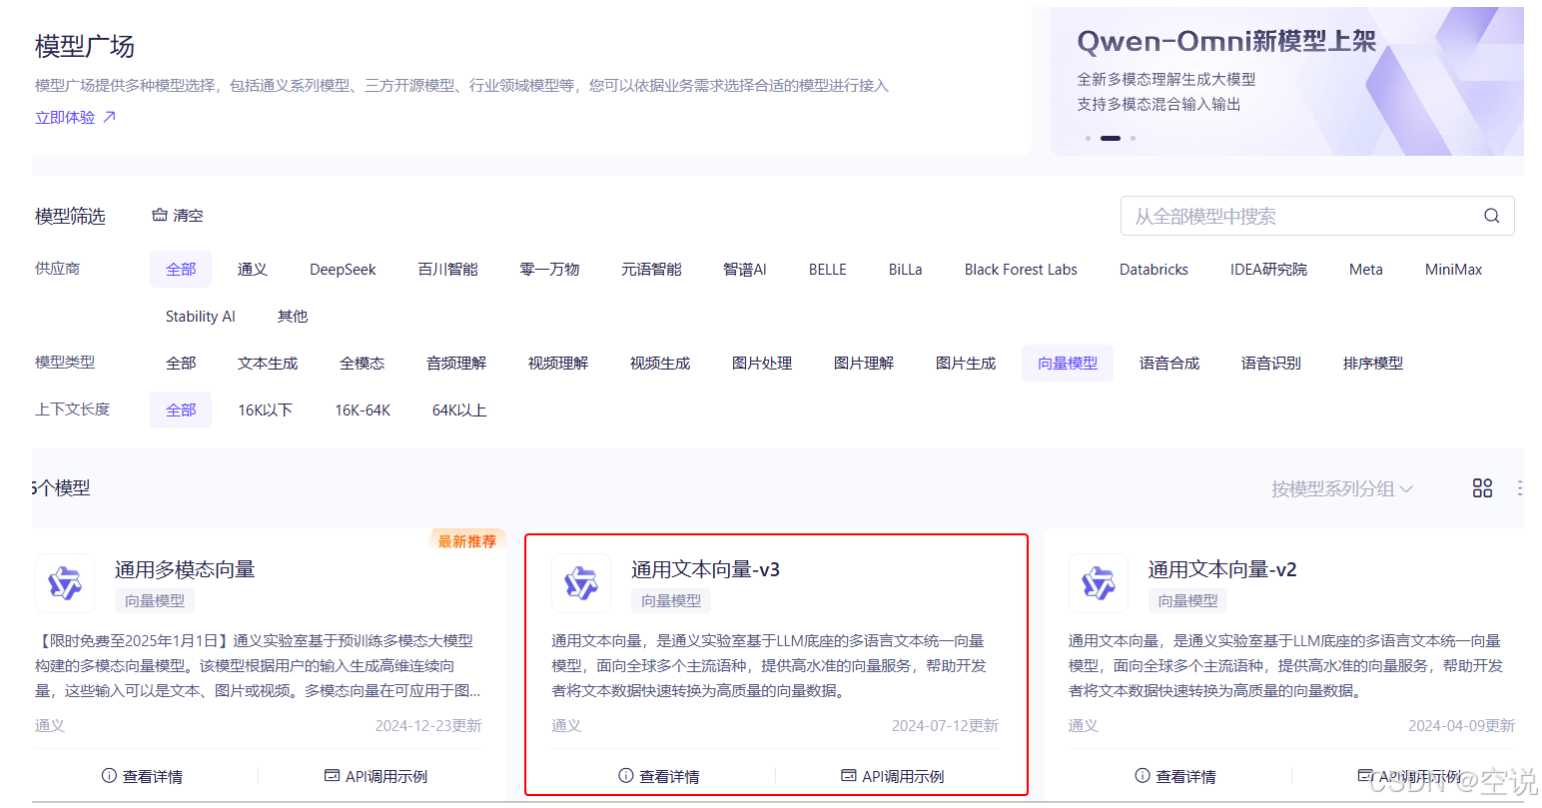The height and width of the screenshot is (808, 1542).
Task: Filter supplier by MiniMax
Action: click(x=1454, y=269)
